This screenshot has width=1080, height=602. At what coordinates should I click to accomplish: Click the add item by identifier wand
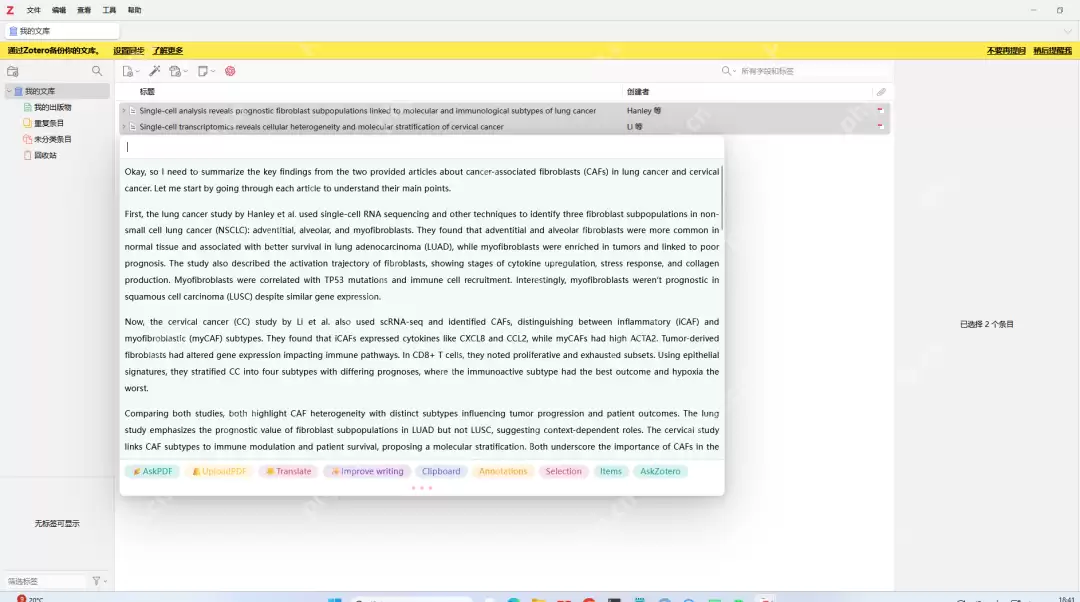[x=154, y=71]
